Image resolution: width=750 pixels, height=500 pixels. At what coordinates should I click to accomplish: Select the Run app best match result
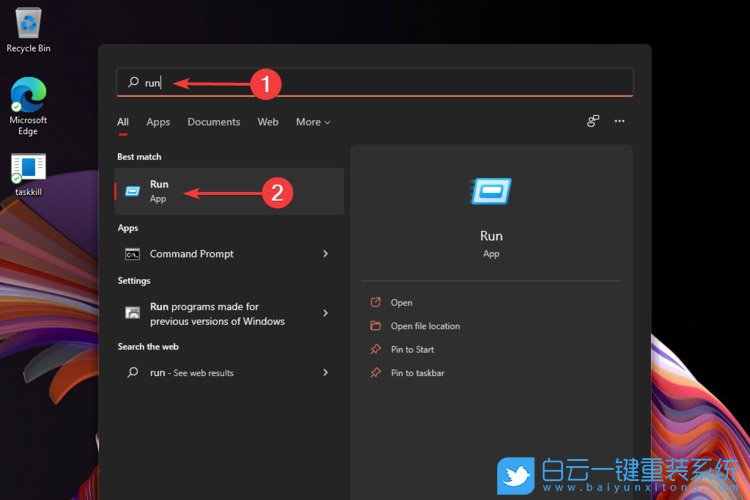pyautogui.click(x=229, y=191)
